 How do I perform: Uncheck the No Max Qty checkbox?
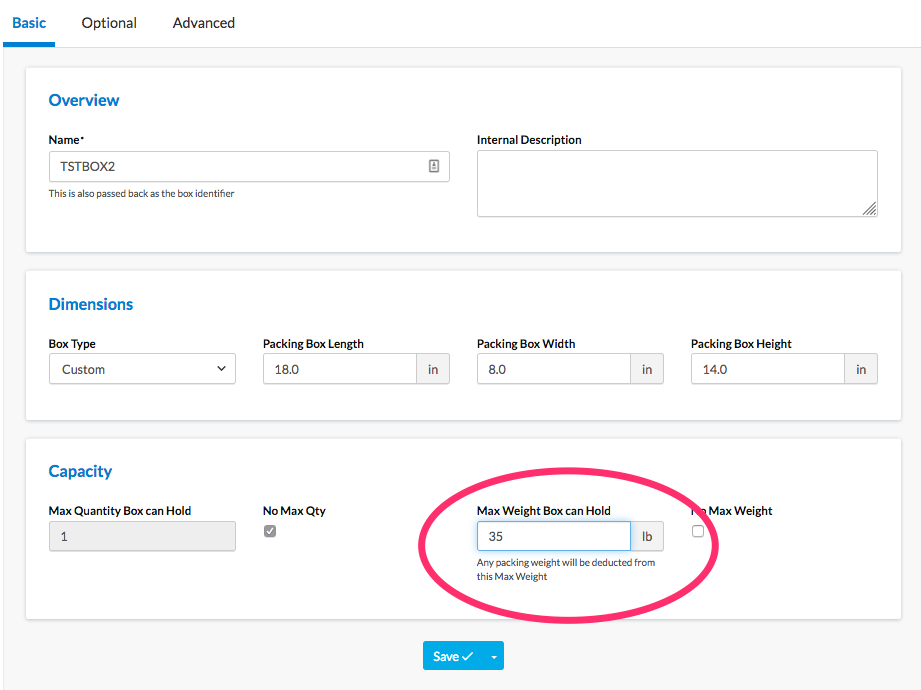[x=270, y=531]
